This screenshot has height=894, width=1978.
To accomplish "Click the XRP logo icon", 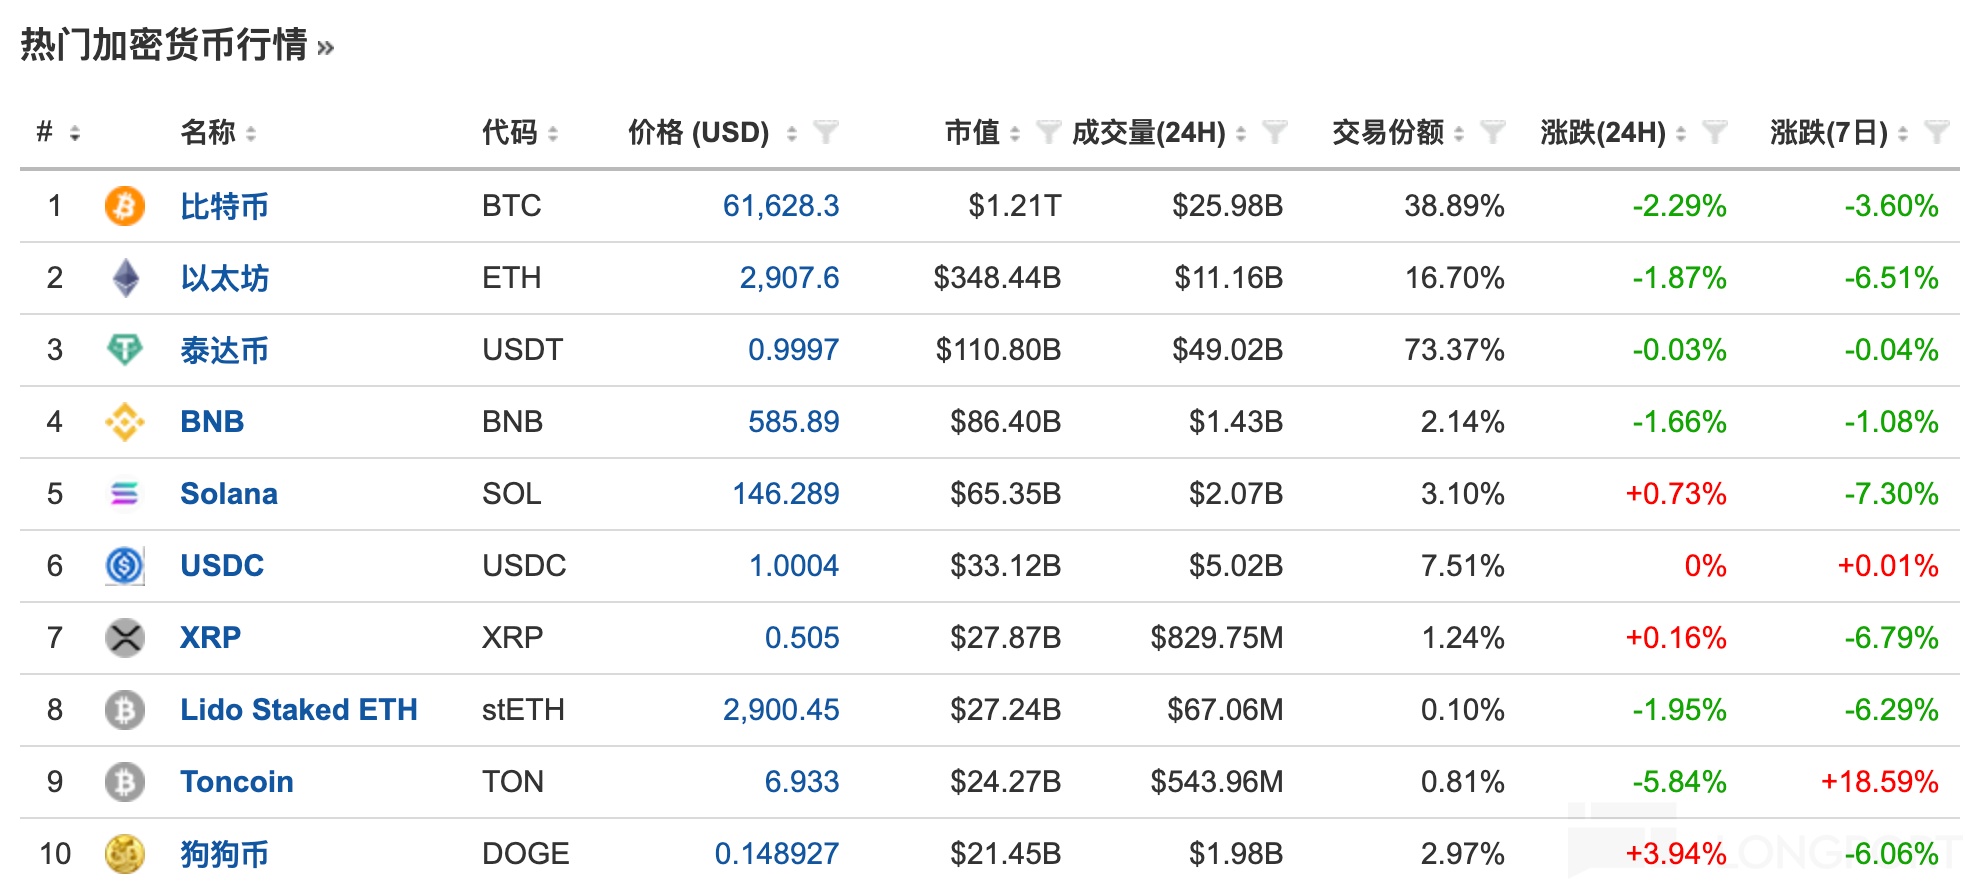I will 125,638.
